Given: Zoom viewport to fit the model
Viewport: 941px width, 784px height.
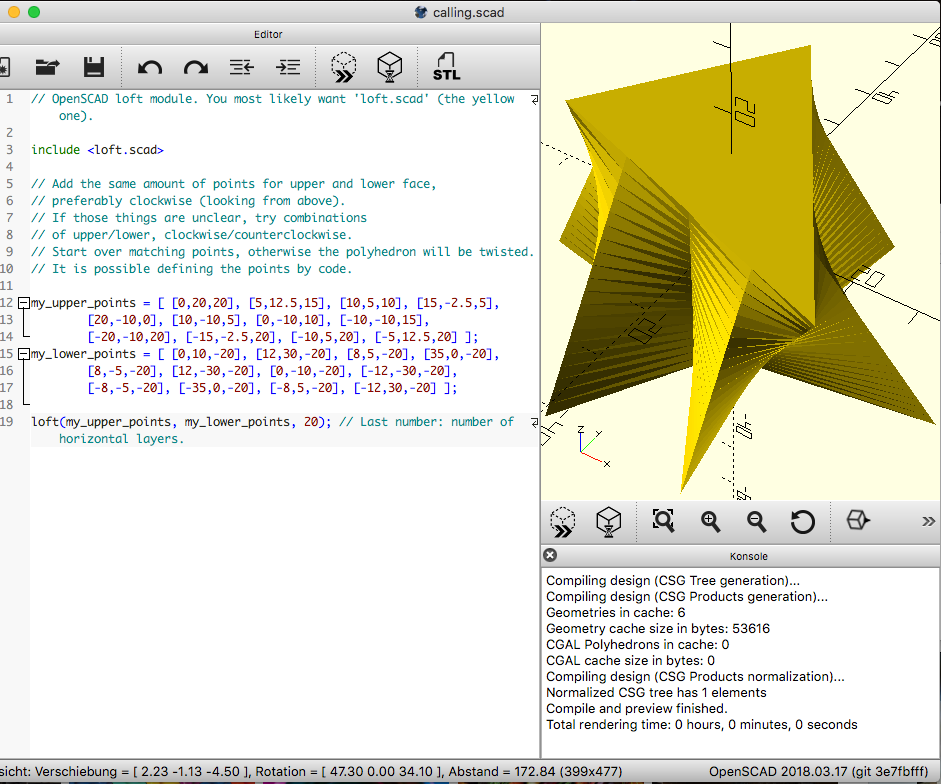Looking at the screenshot, I should click(663, 521).
